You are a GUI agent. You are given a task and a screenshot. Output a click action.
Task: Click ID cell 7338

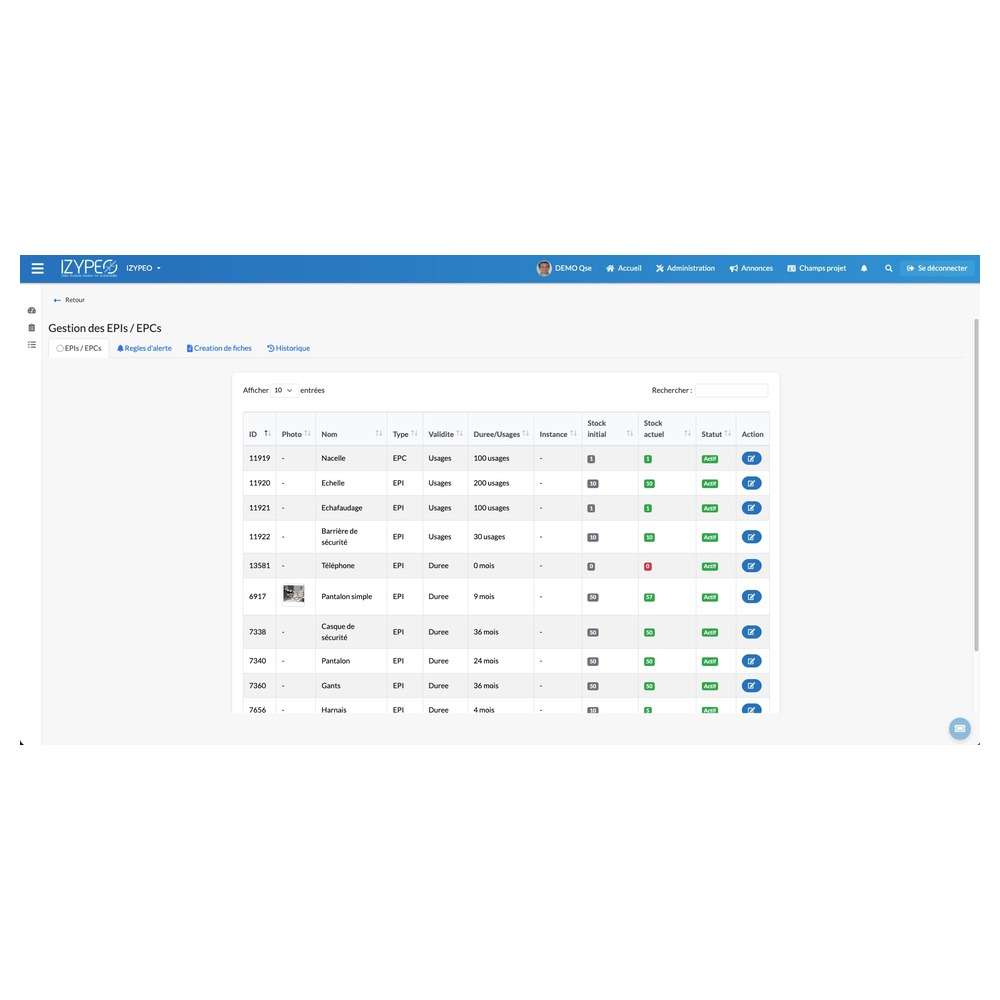258,632
